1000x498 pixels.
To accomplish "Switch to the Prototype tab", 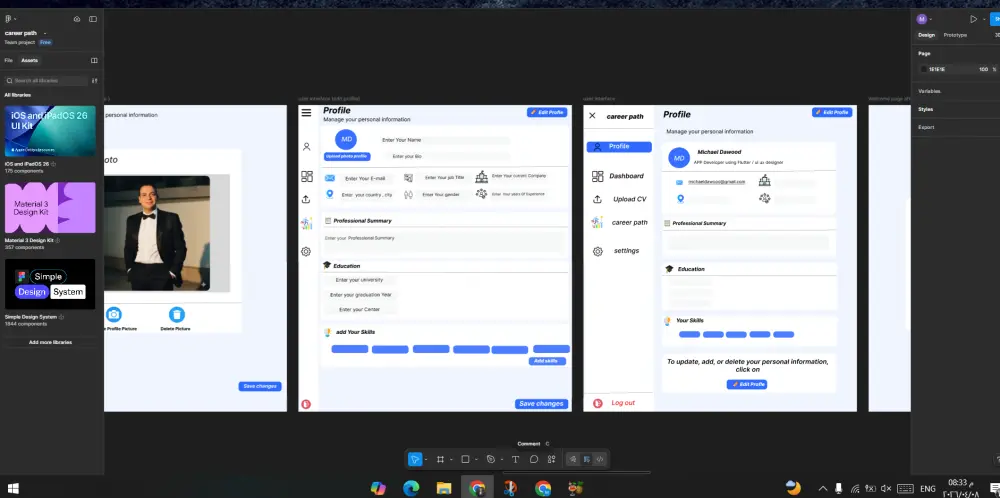I will pyautogui.click(x=955, y=35).
